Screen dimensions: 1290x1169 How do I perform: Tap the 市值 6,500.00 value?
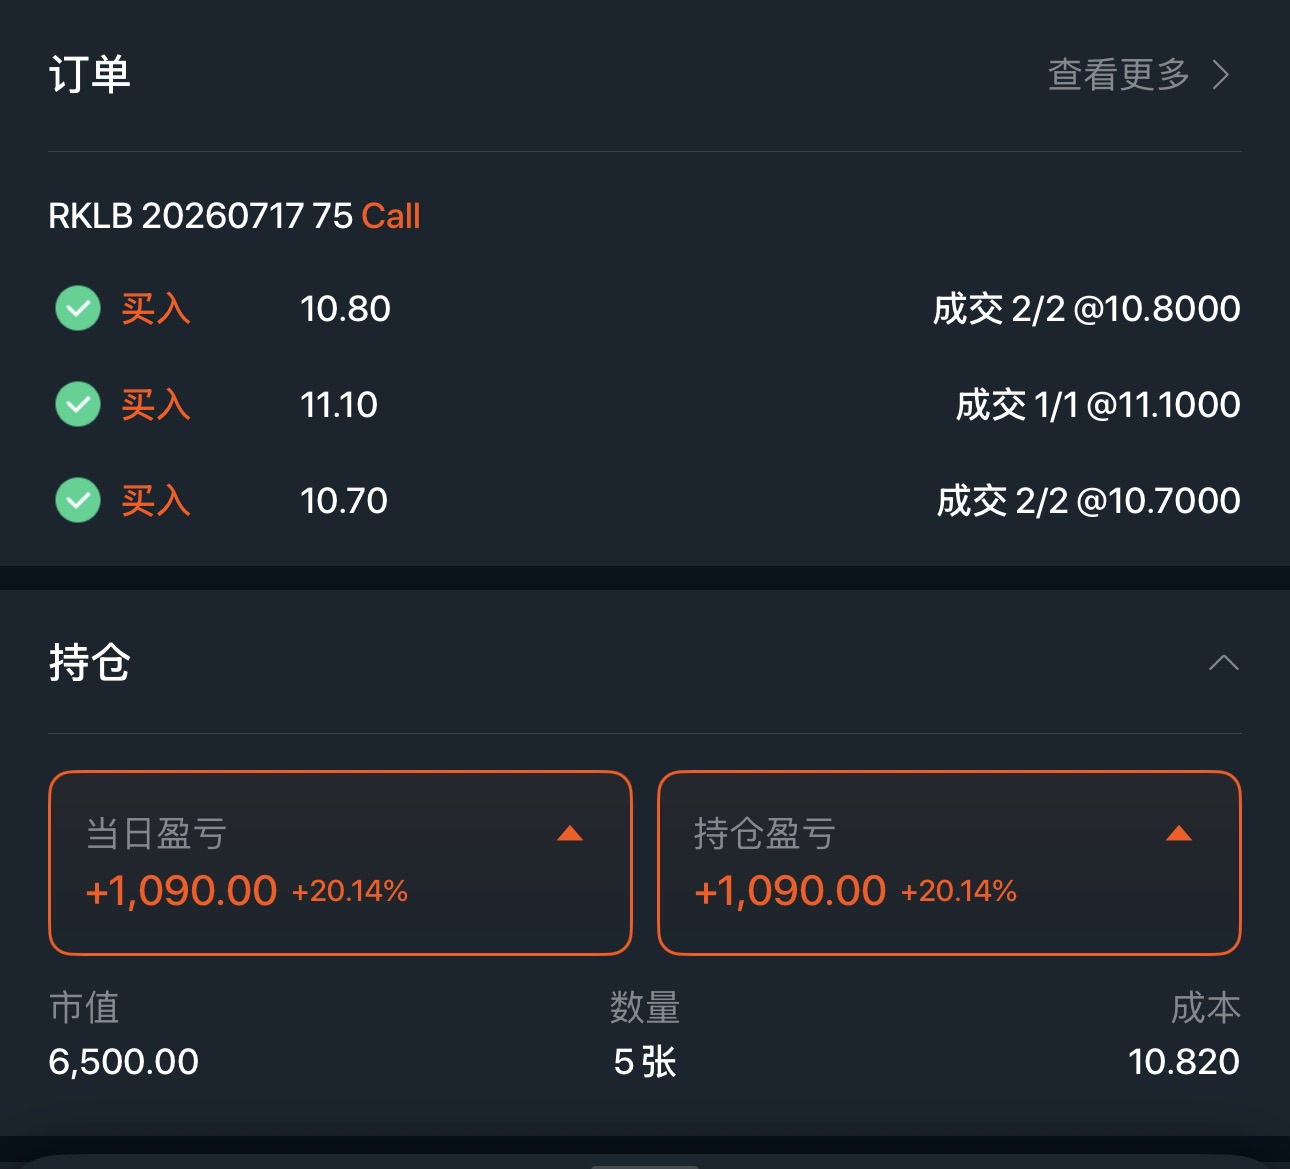[x=124, y=1061]
